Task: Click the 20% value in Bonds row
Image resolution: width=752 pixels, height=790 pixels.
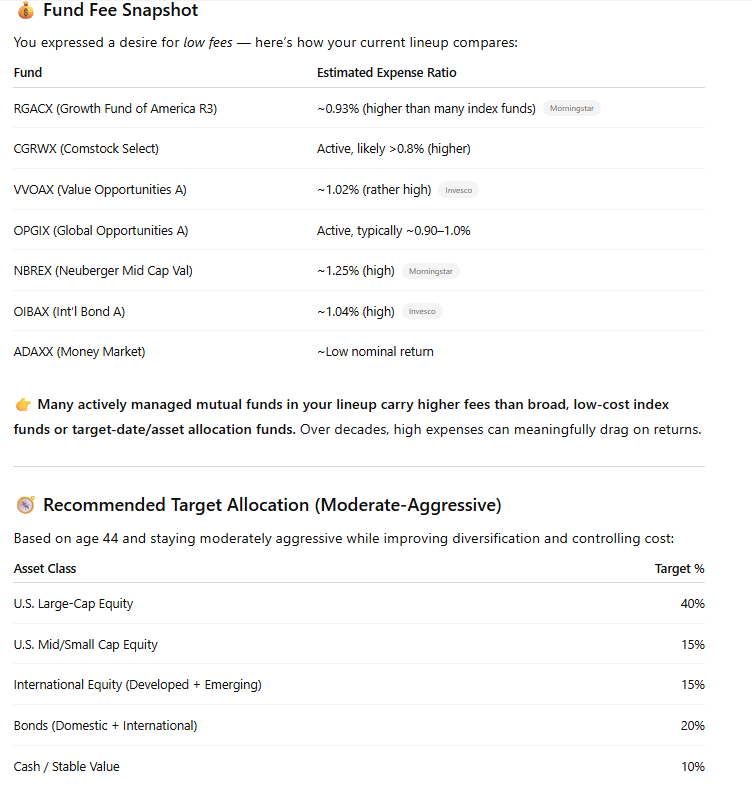Action: (x=692, y=726)
